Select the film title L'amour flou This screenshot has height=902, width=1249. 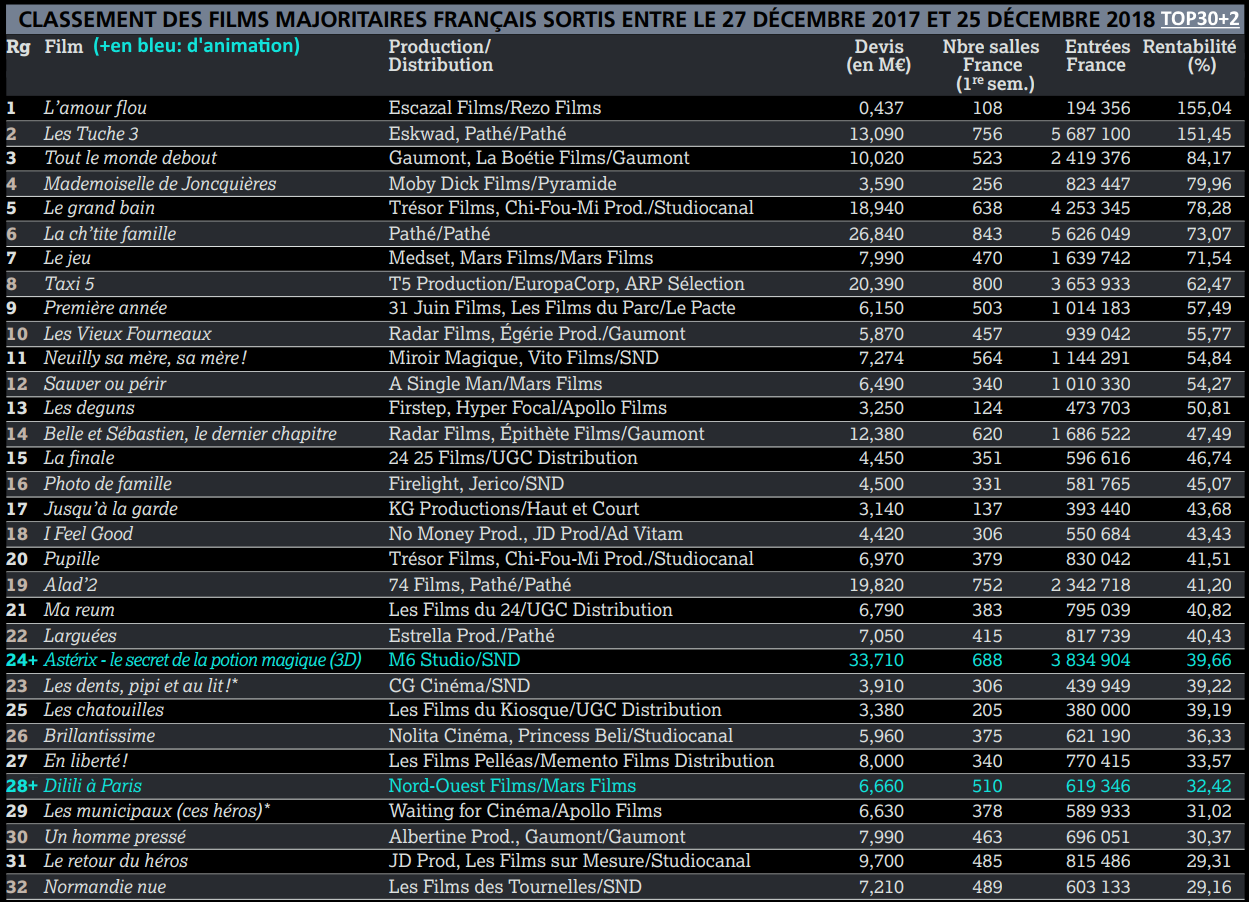[96, 108]
